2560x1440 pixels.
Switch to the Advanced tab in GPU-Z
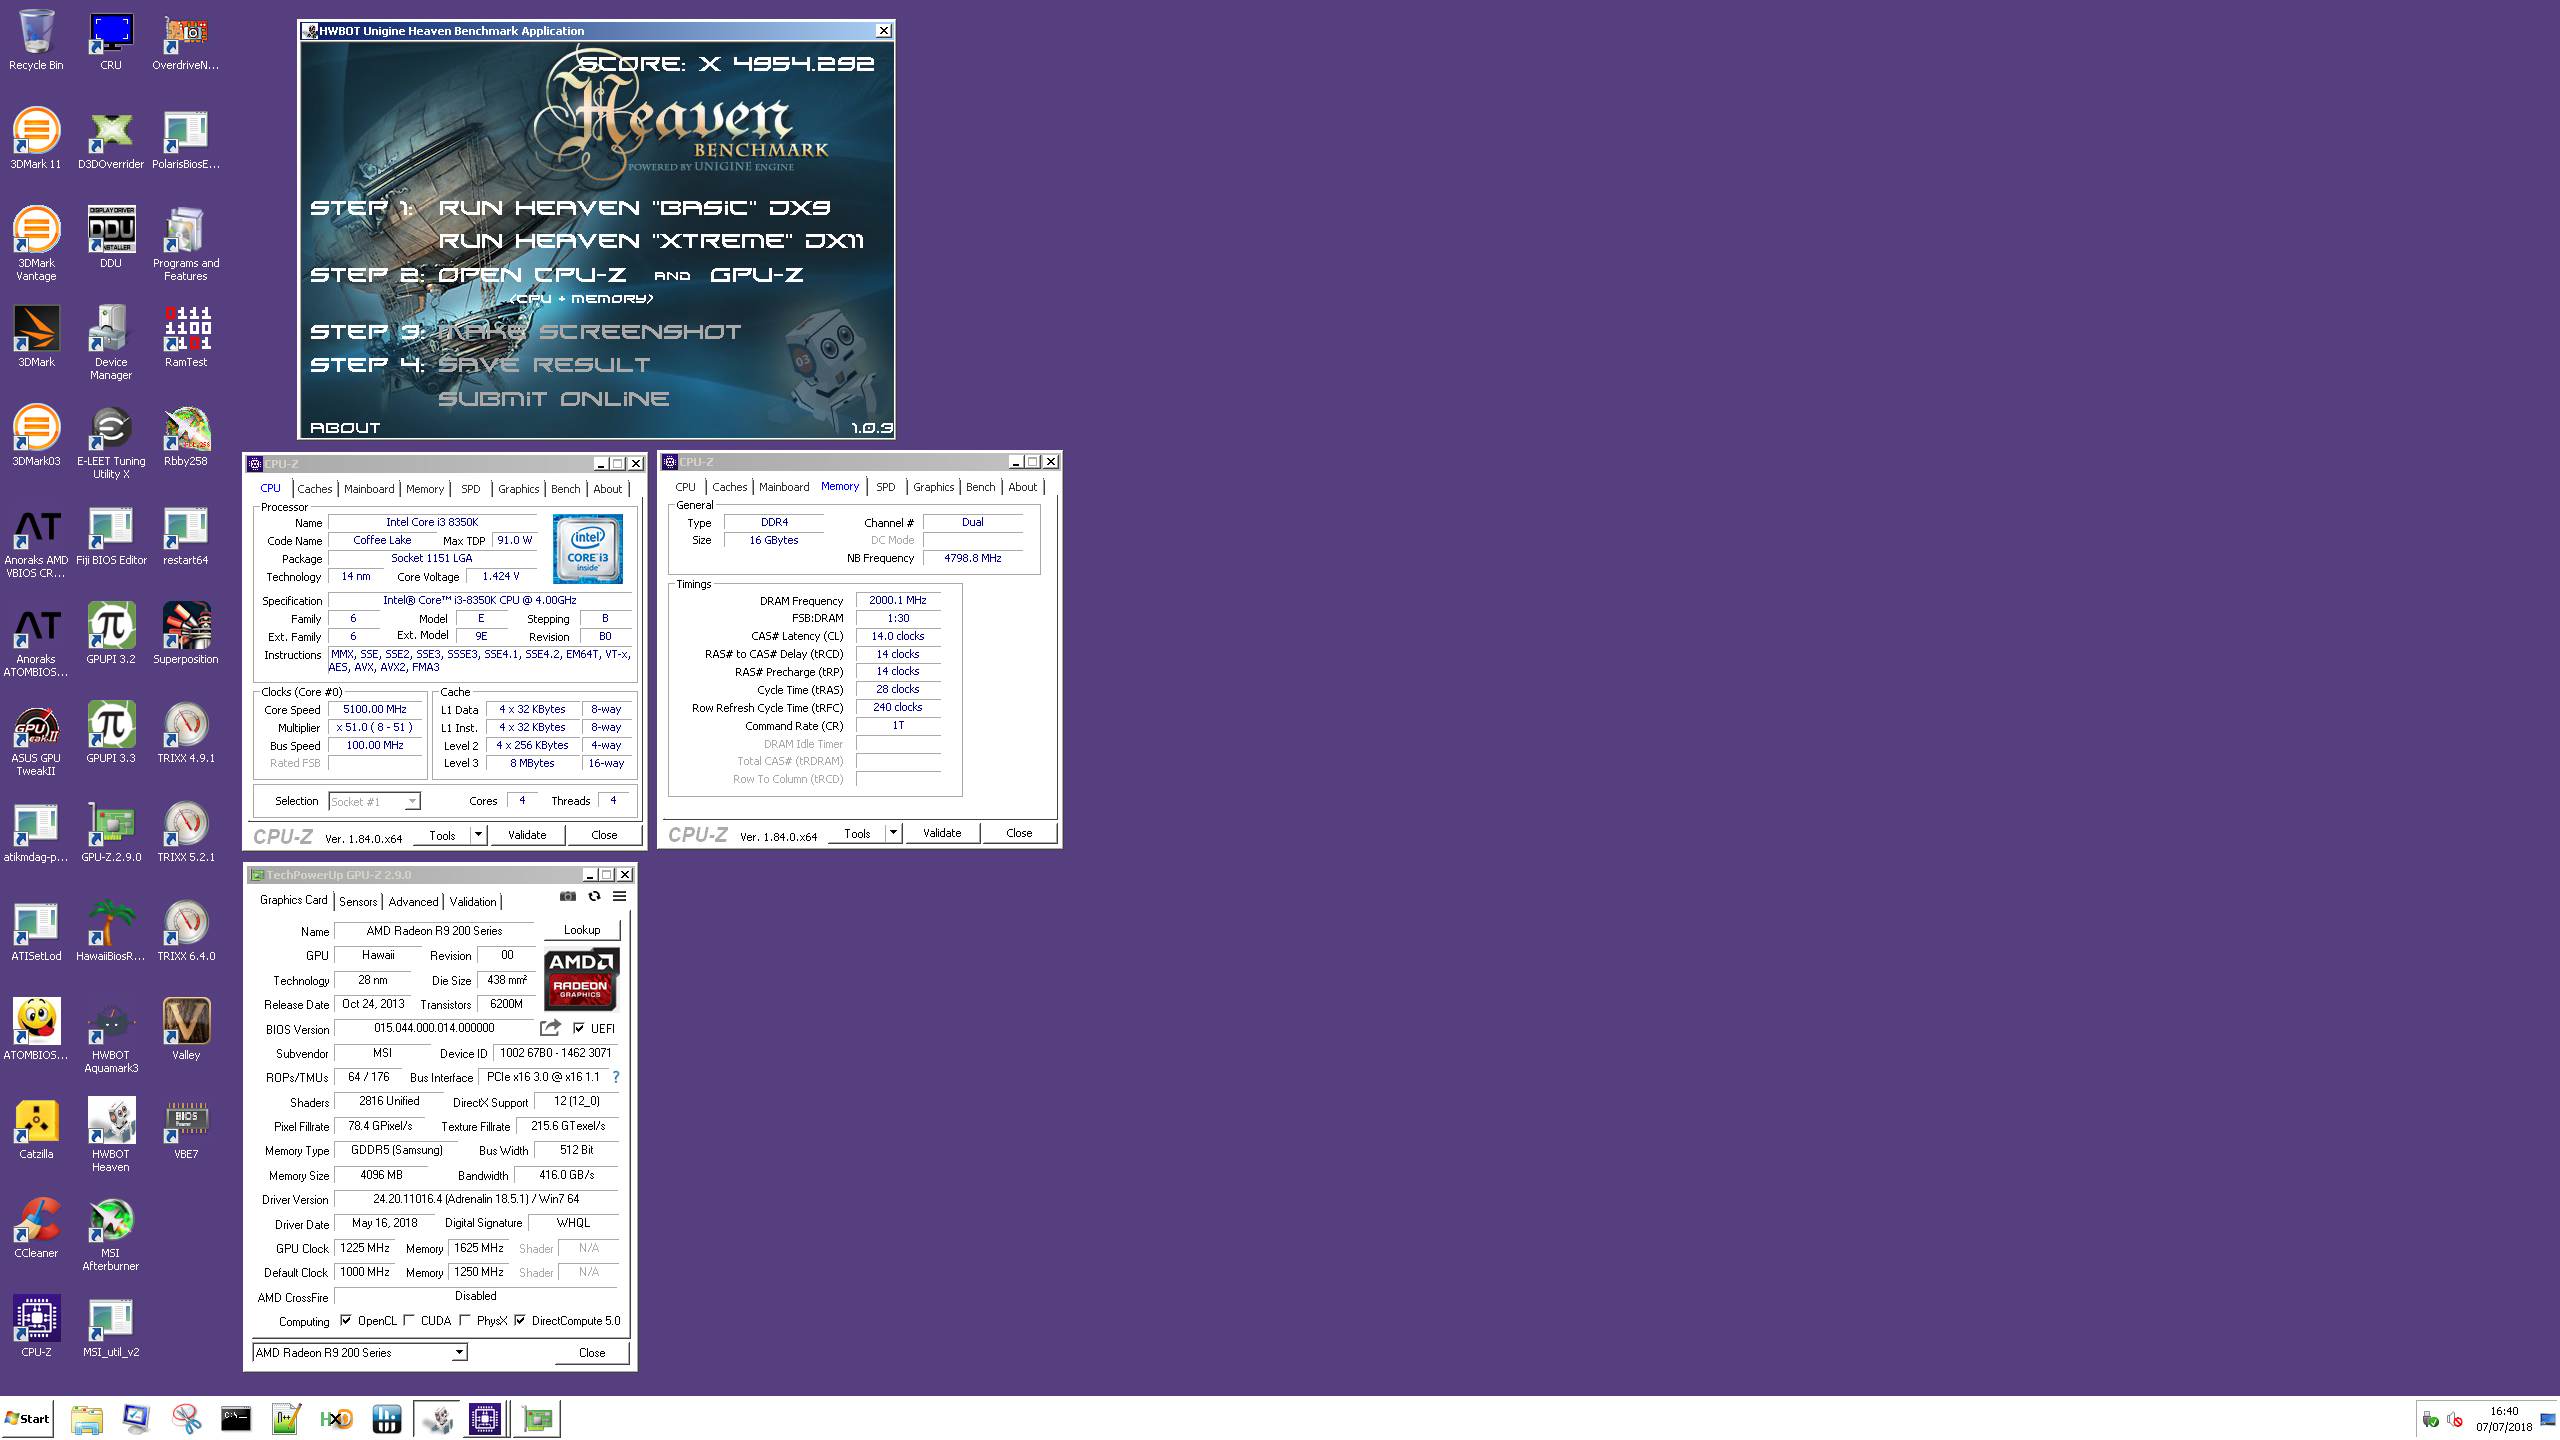coord(413,902)
